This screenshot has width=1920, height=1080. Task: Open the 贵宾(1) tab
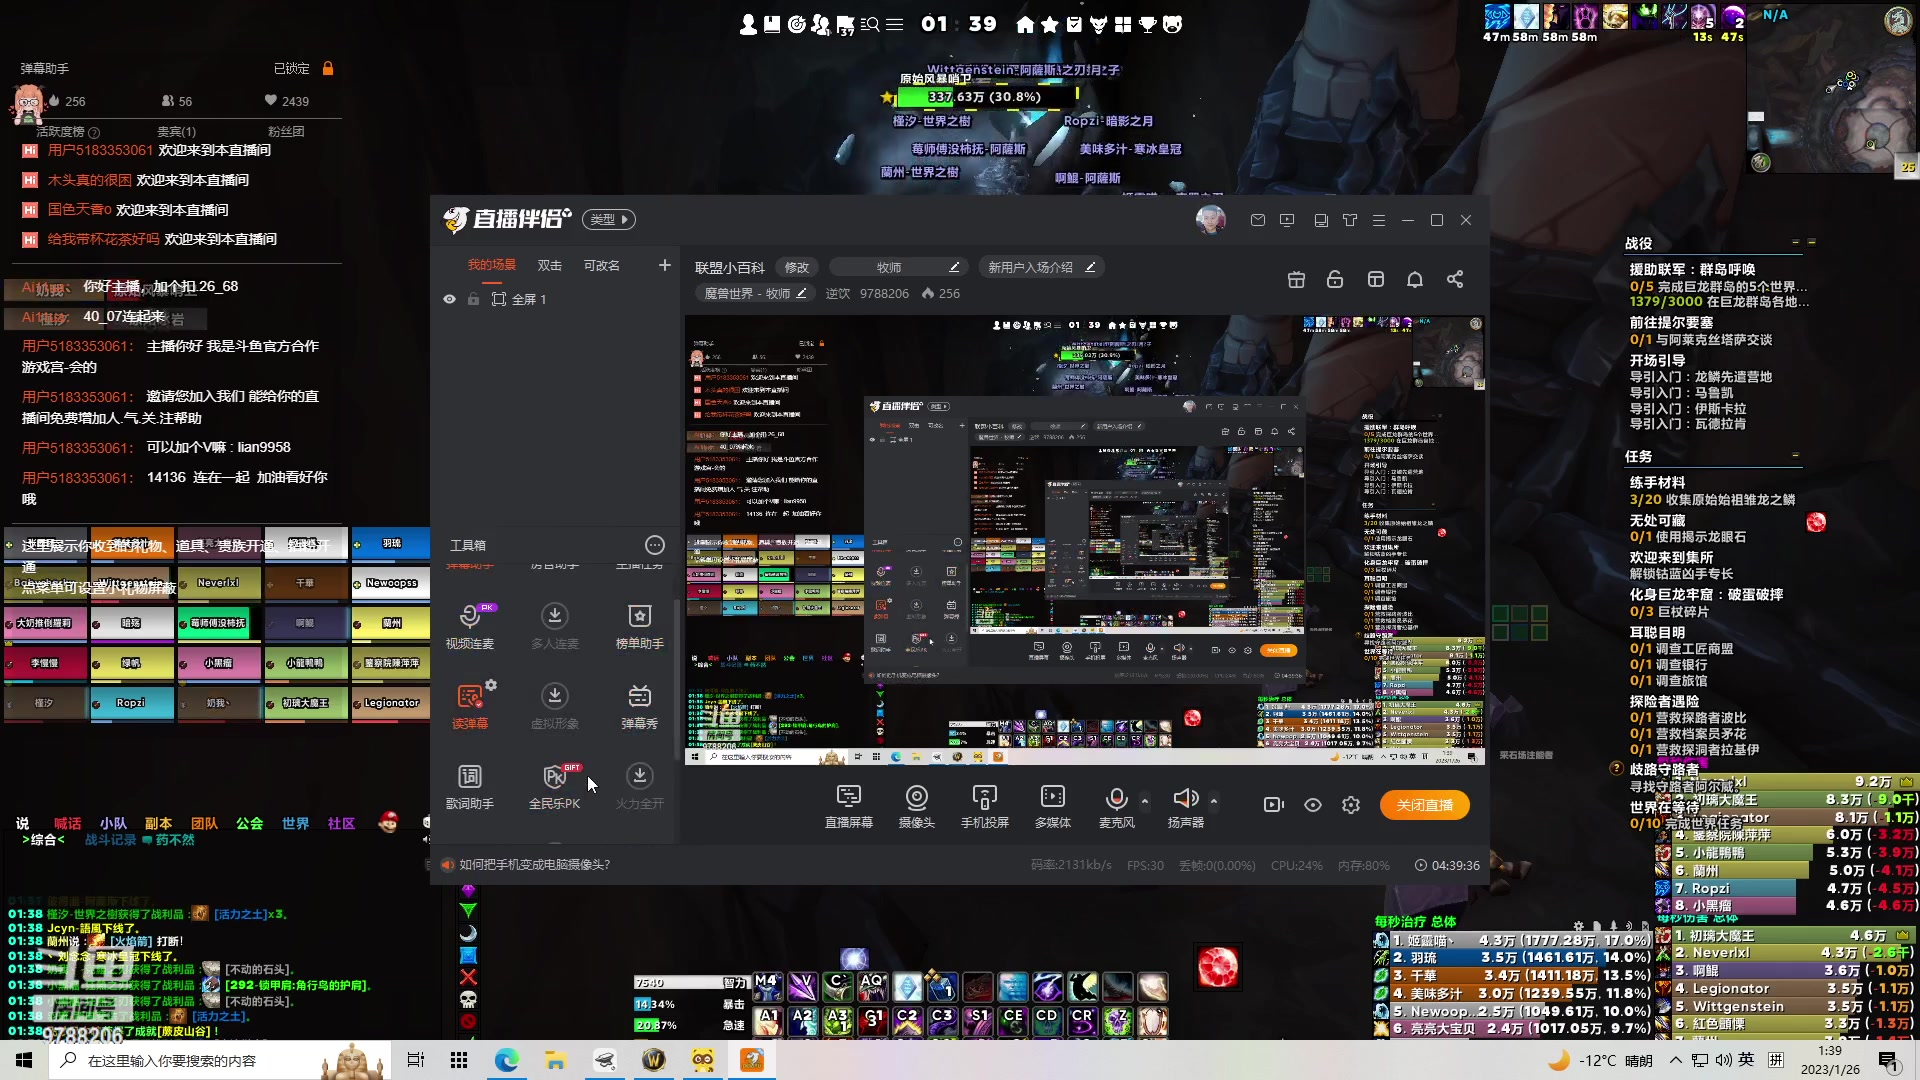(176, 131)
